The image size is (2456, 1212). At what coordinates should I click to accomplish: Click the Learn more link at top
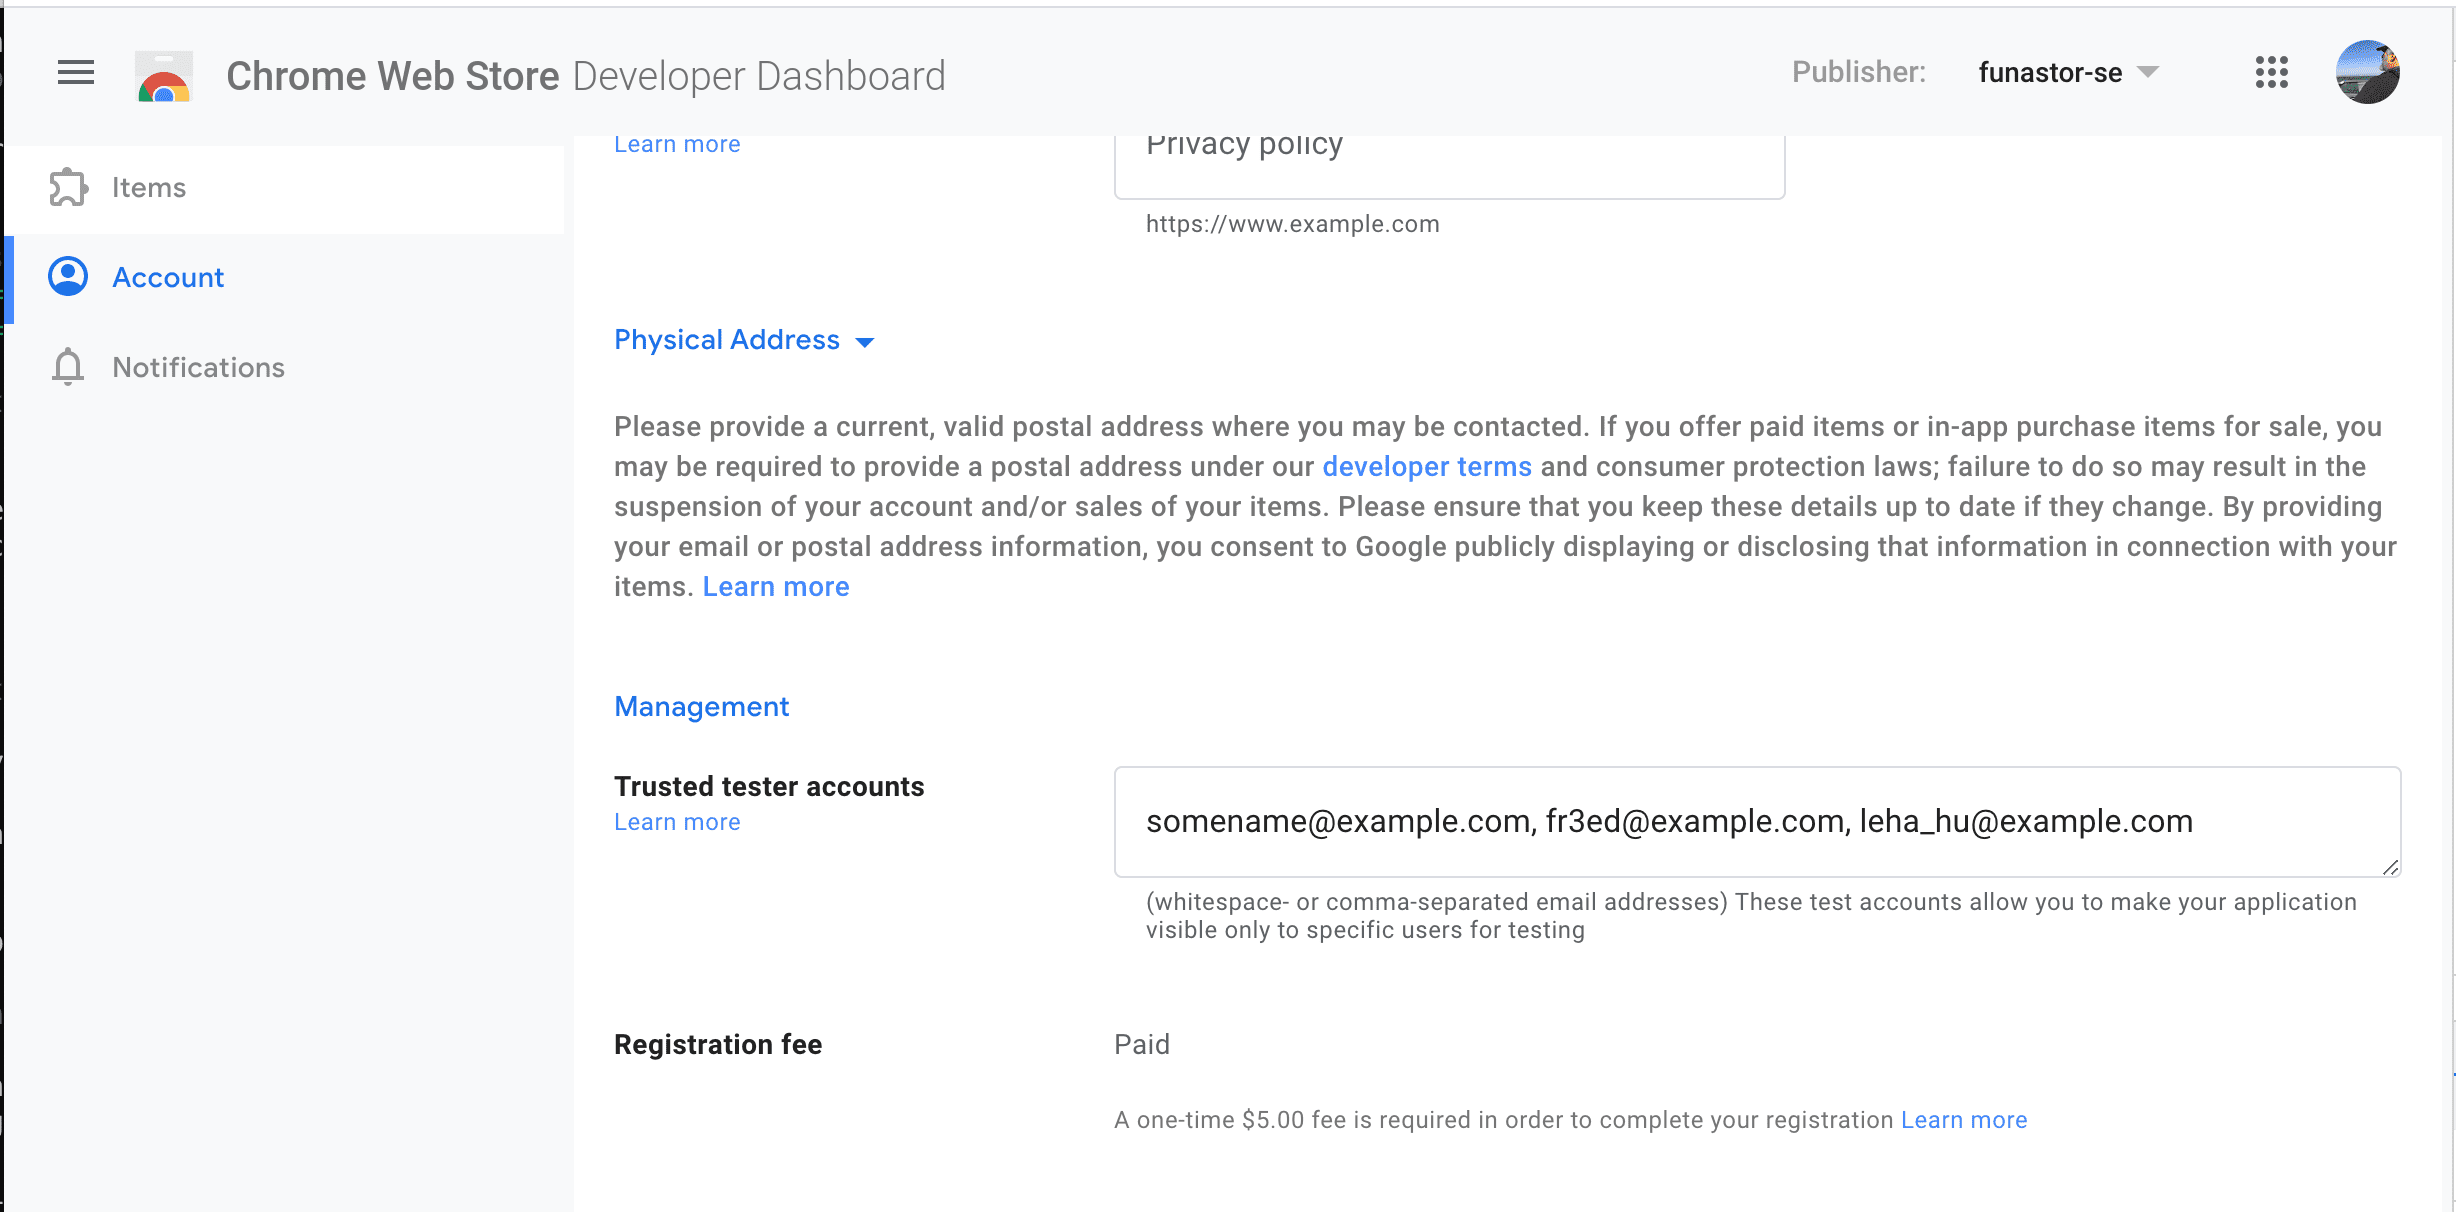[x=677, y=142]
